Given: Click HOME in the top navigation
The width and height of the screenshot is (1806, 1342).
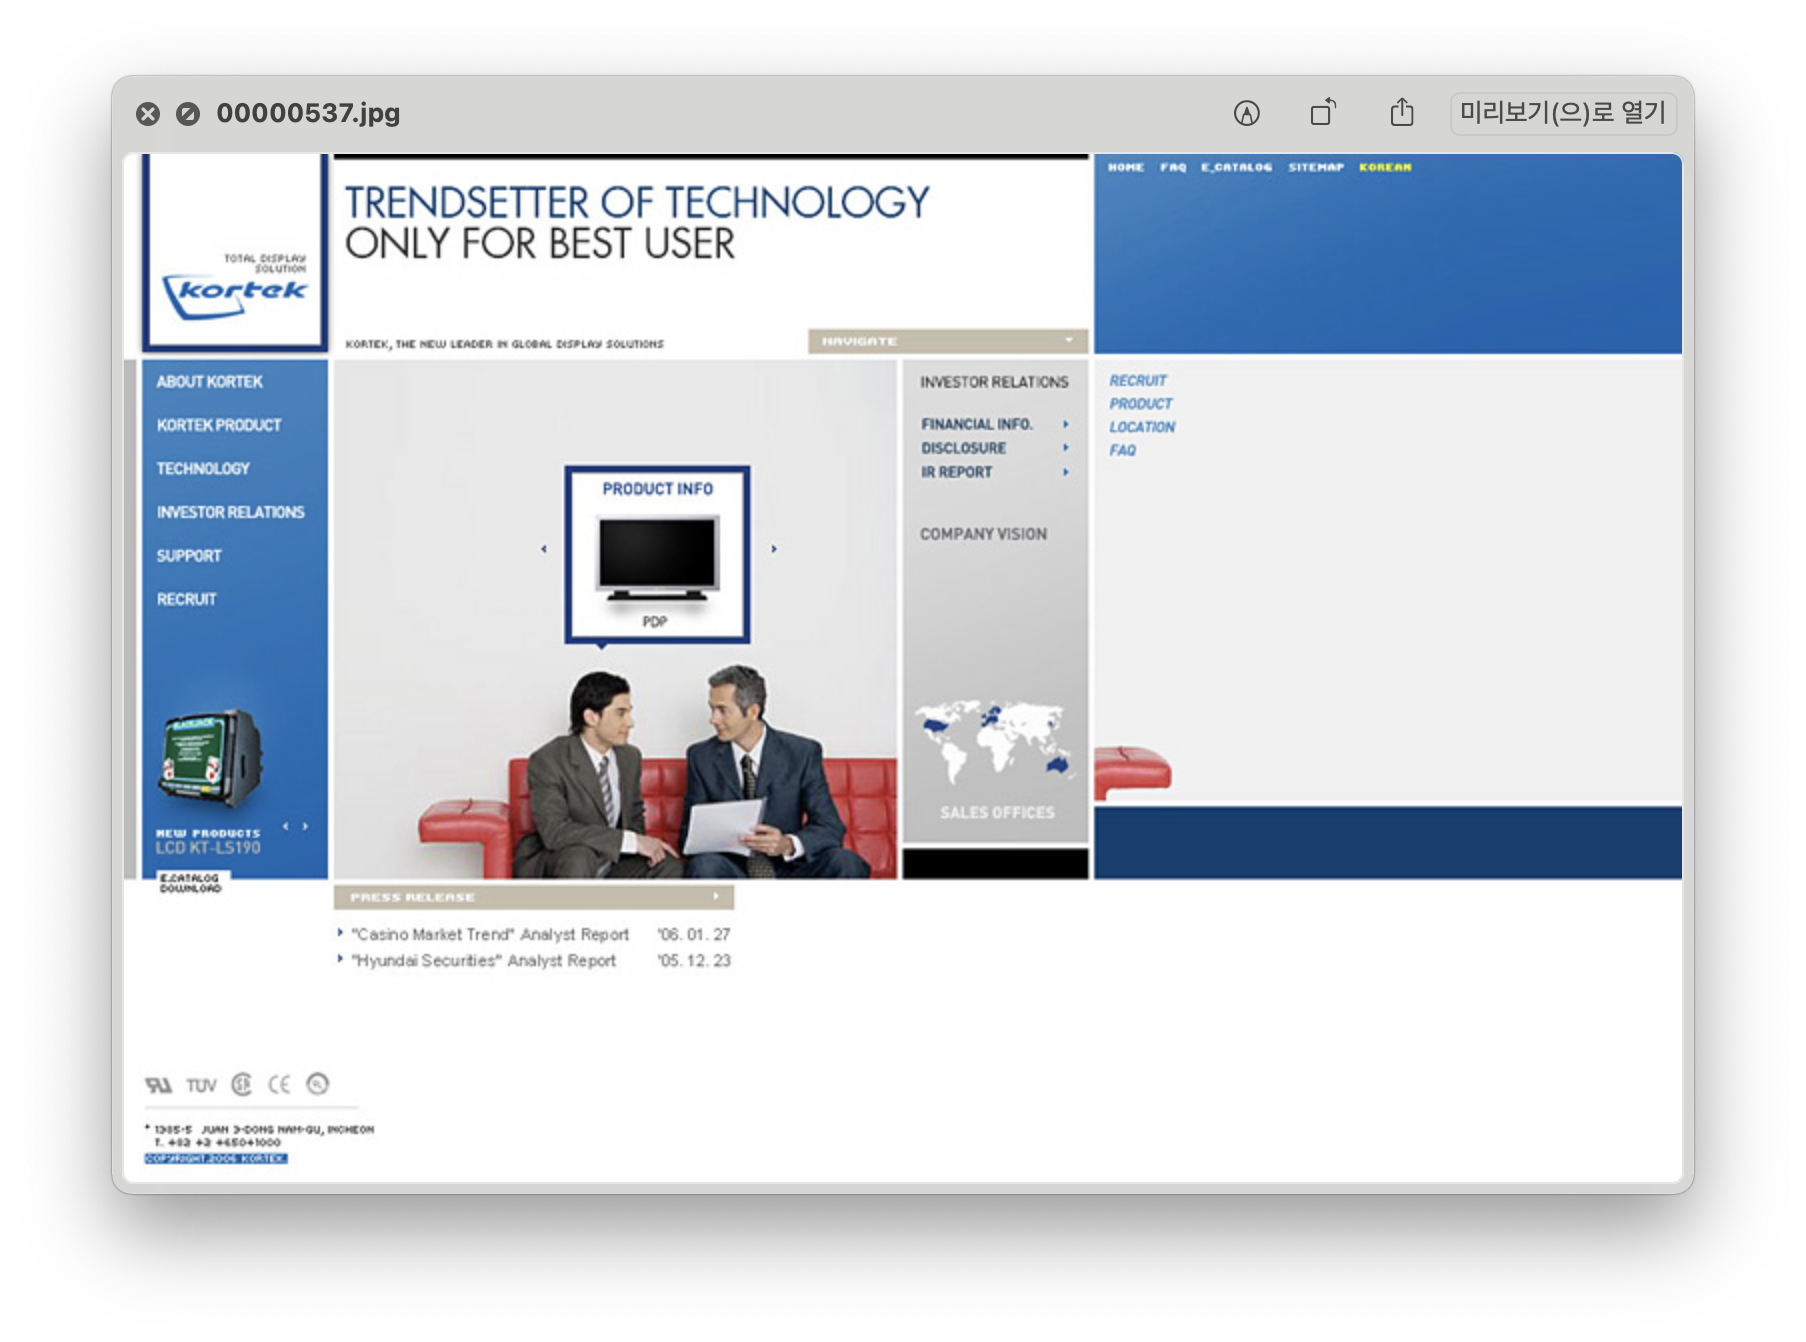Looking at the screenshot, I should pos(1125,167).
